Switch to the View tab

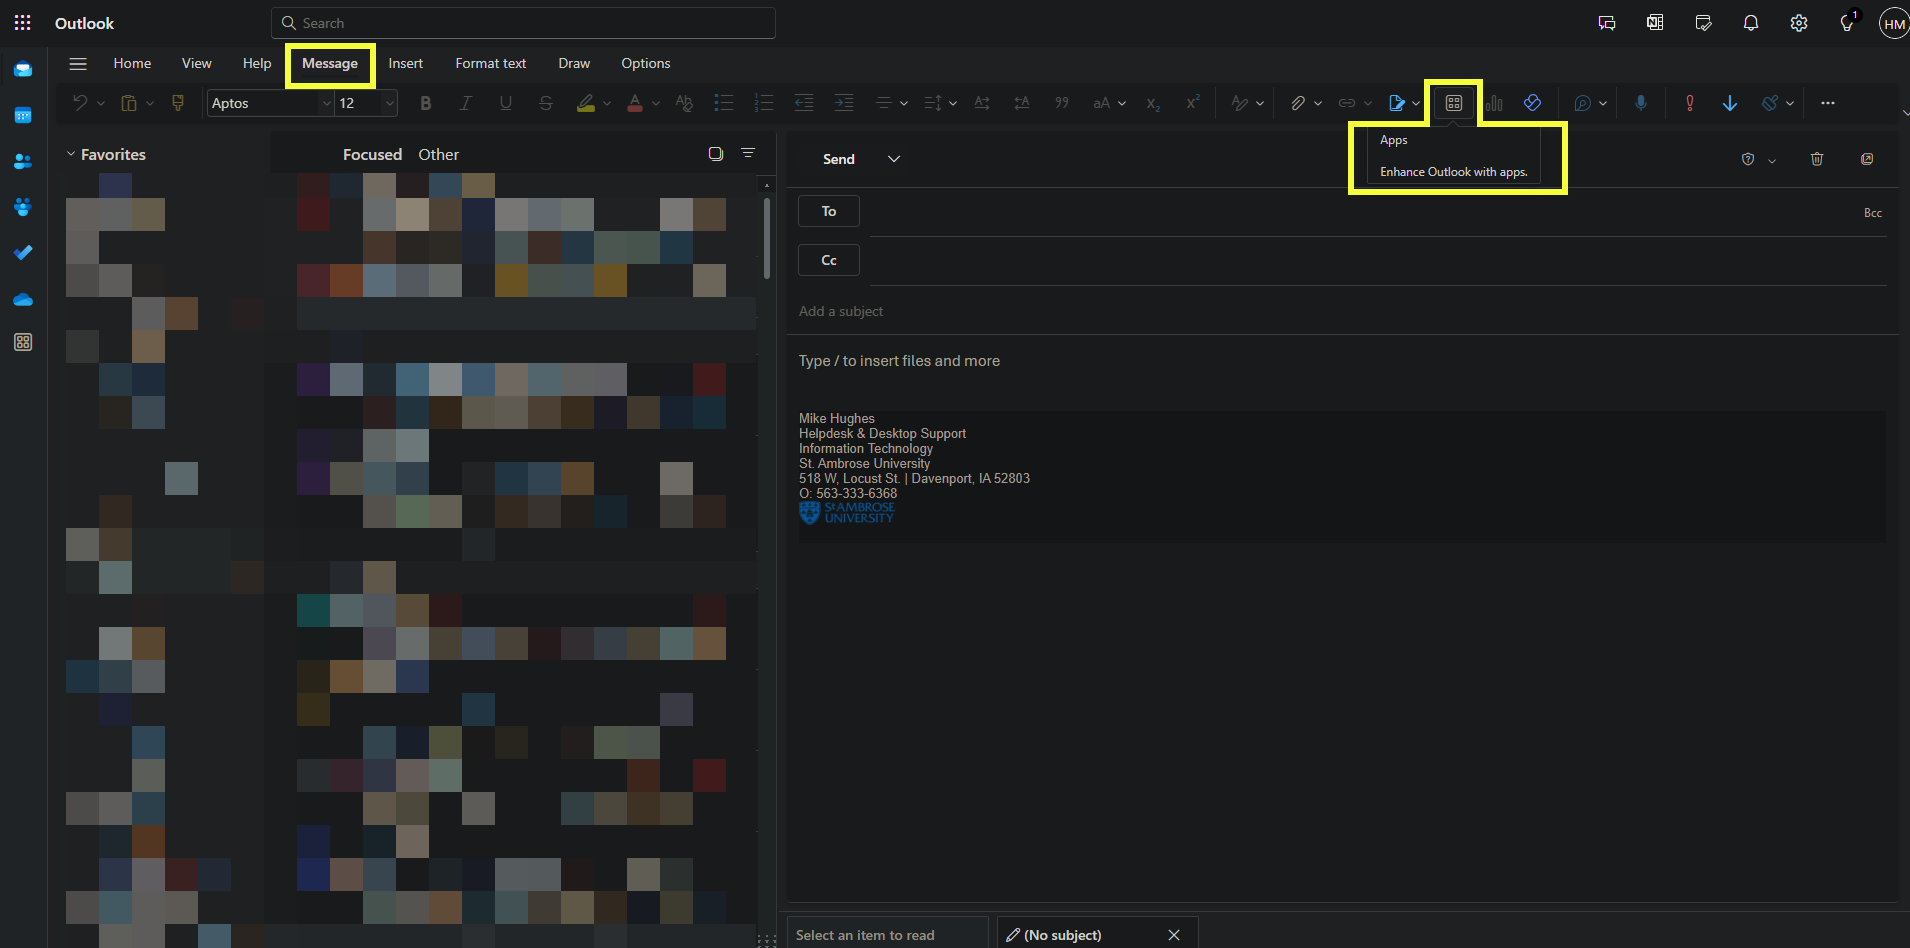pyautogui.click(x=196, y=63)
